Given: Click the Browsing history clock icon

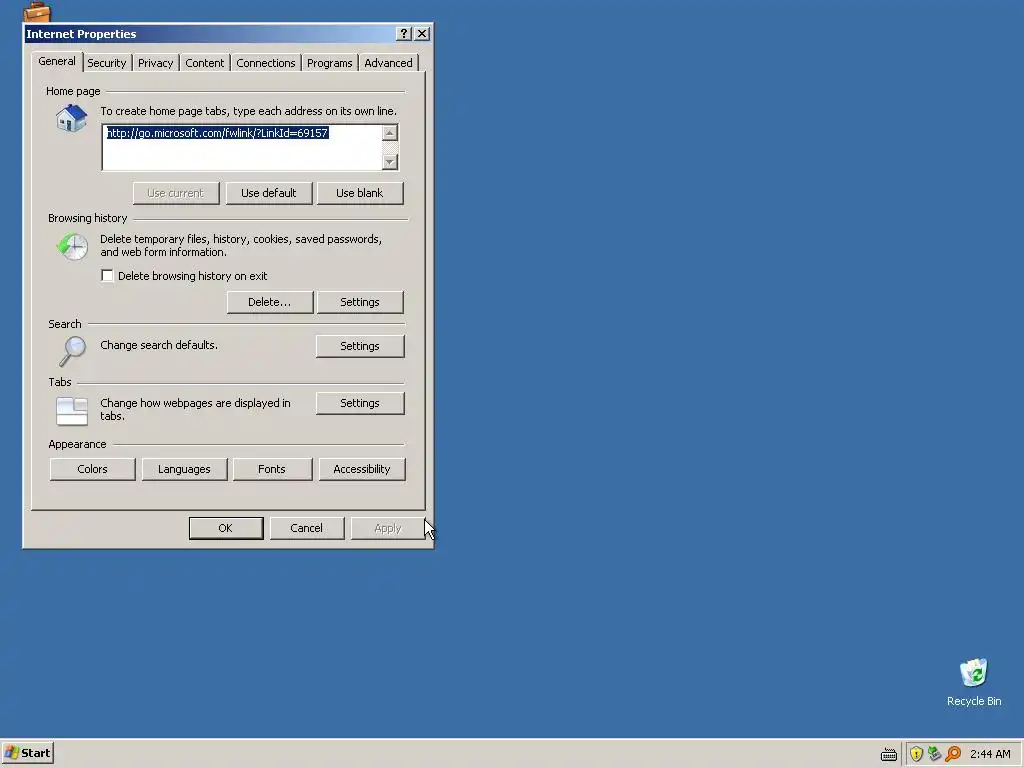Looking at the screenshot, I should point(72,248).
